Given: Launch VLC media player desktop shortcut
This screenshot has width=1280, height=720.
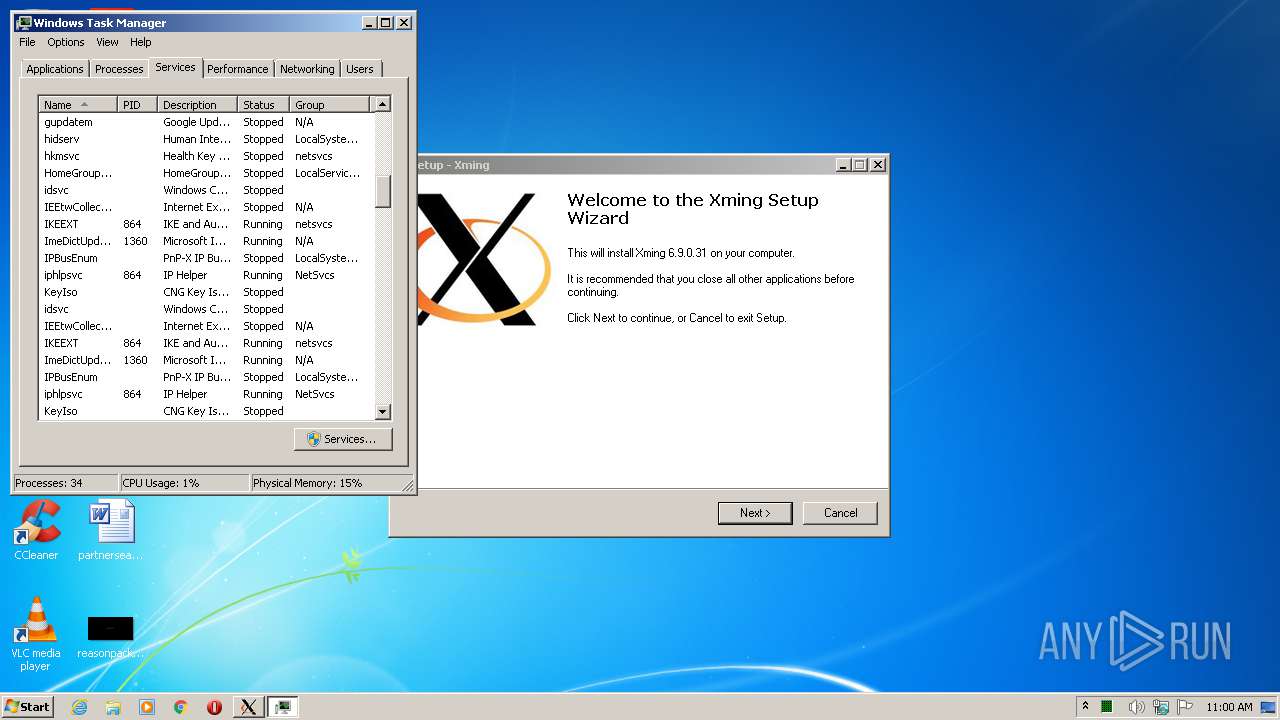Looking at the screenshot, I should (x=36, y=633).
